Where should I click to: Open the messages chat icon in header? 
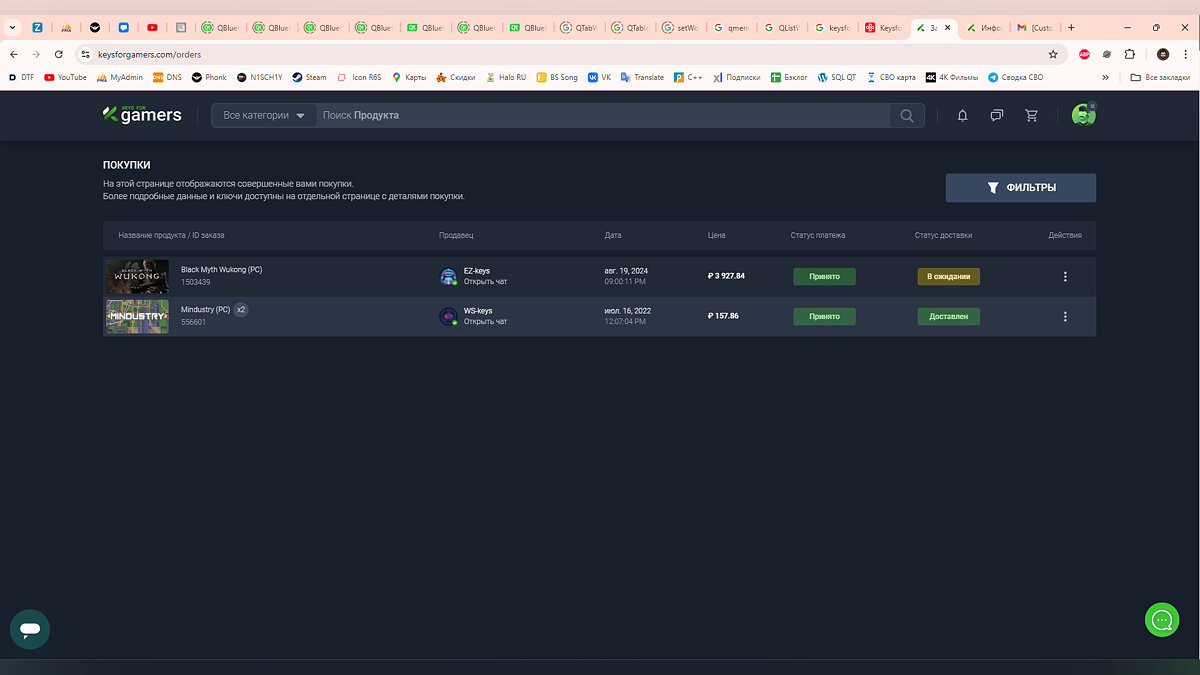click(x=996, y=116)
